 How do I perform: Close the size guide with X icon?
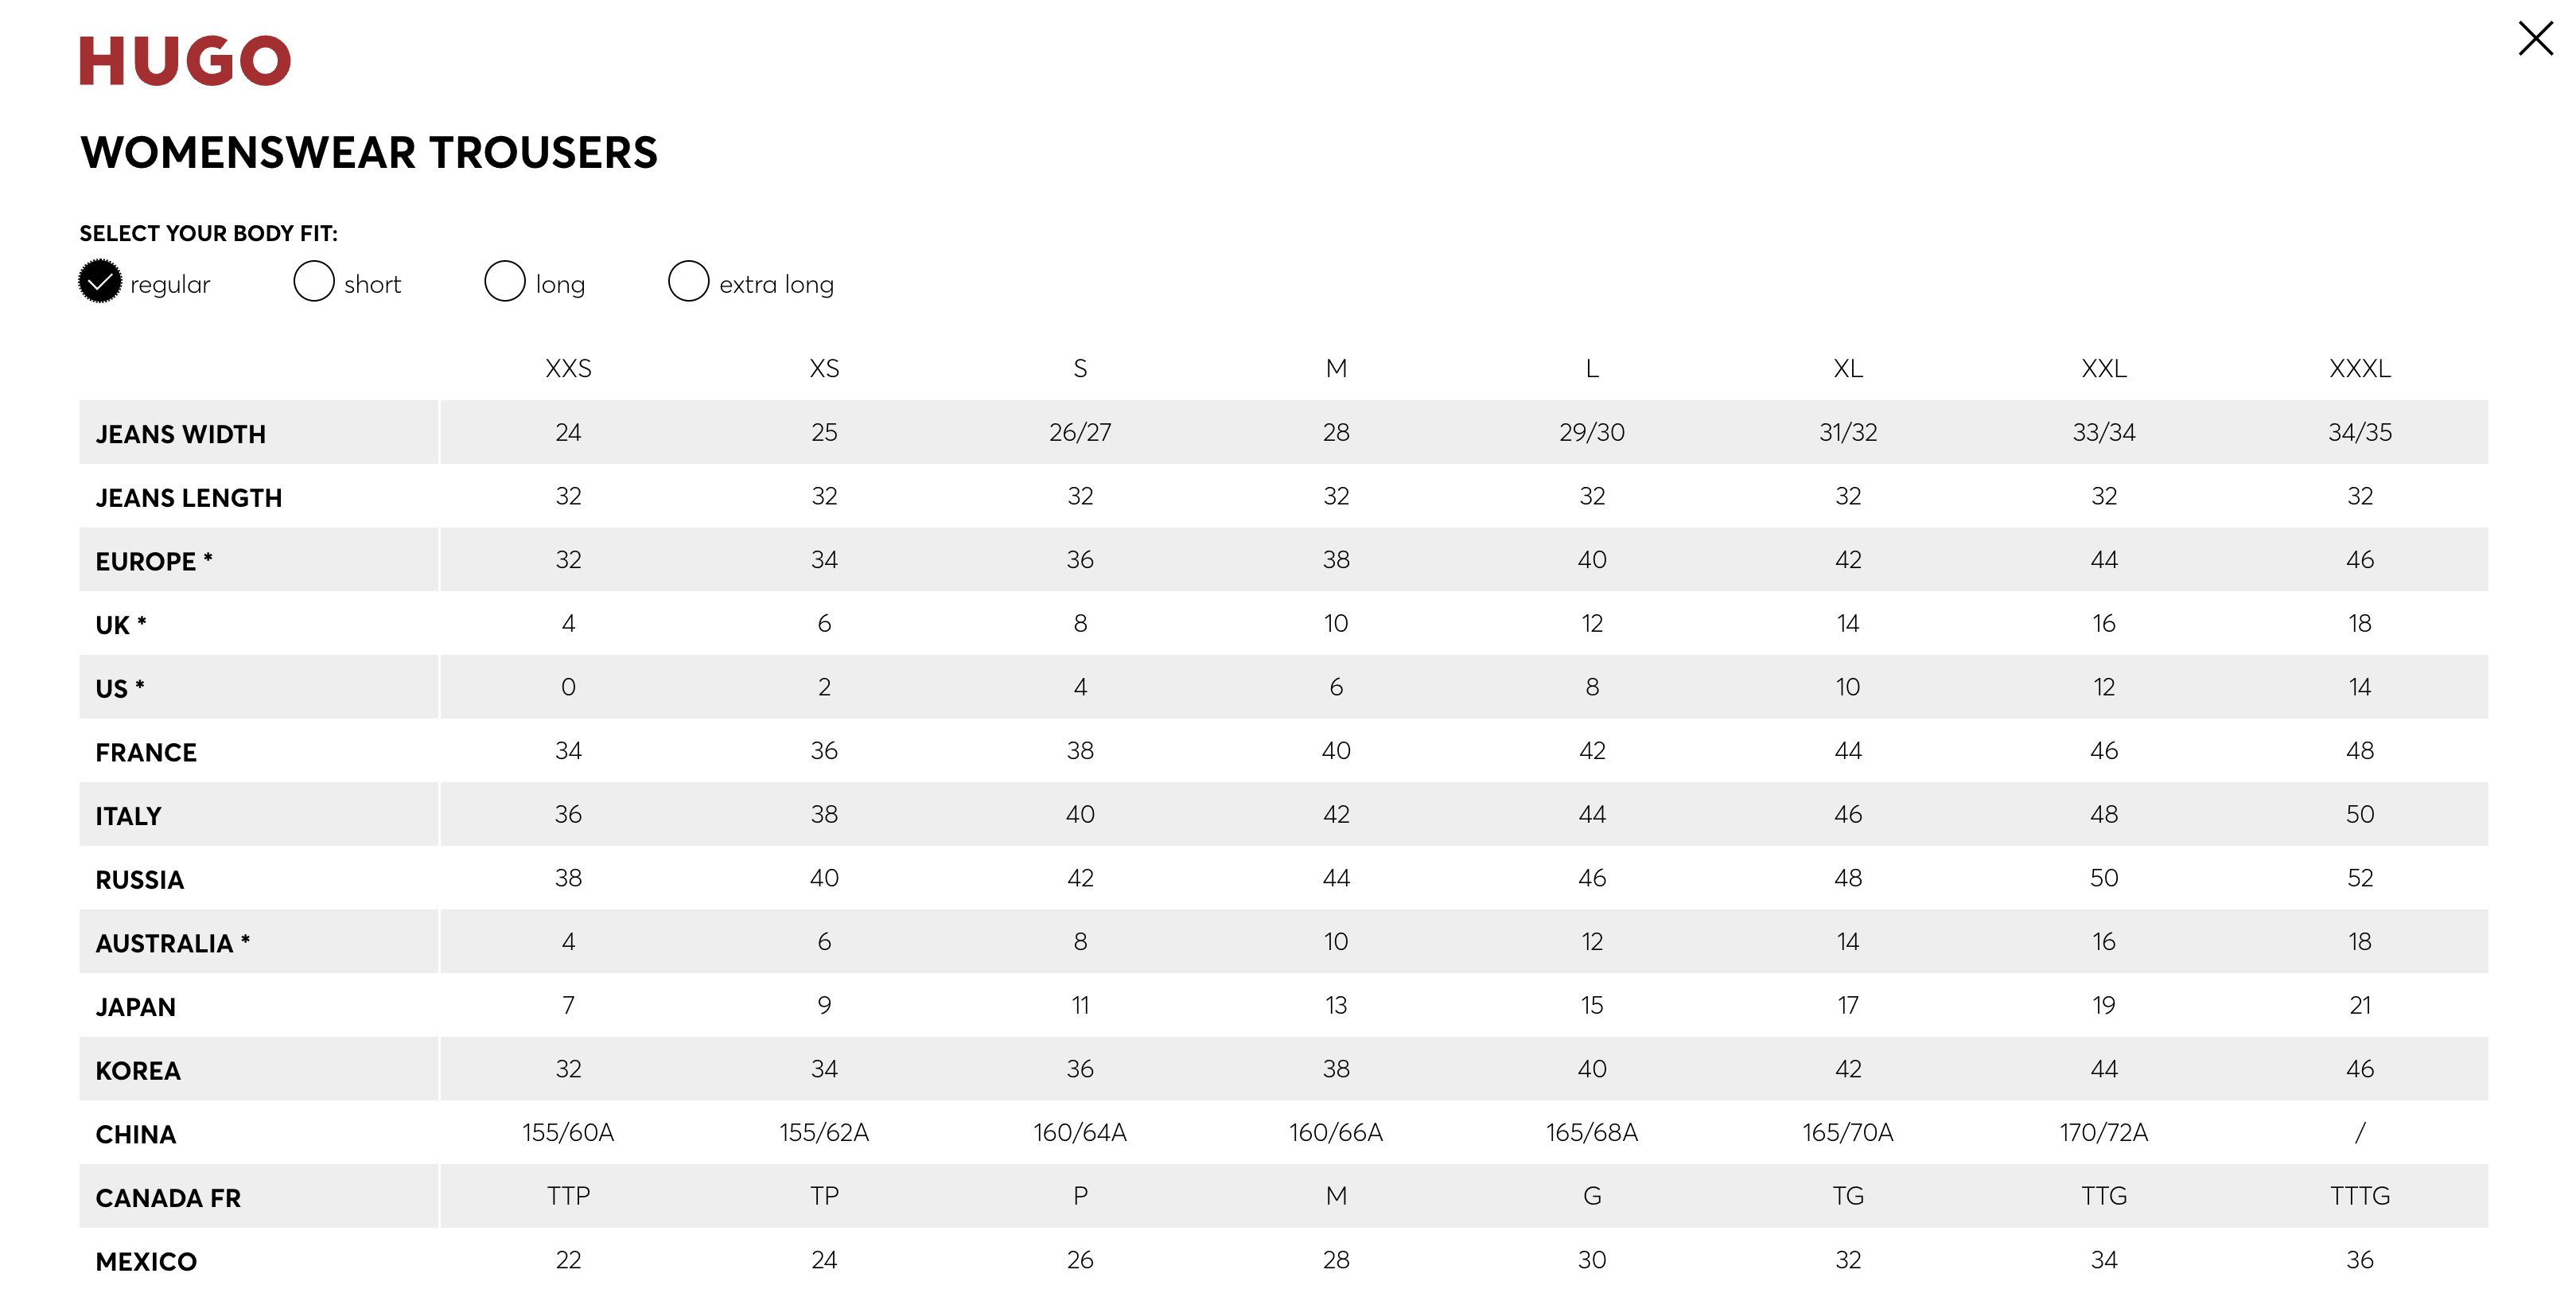tap(2535, 39)
